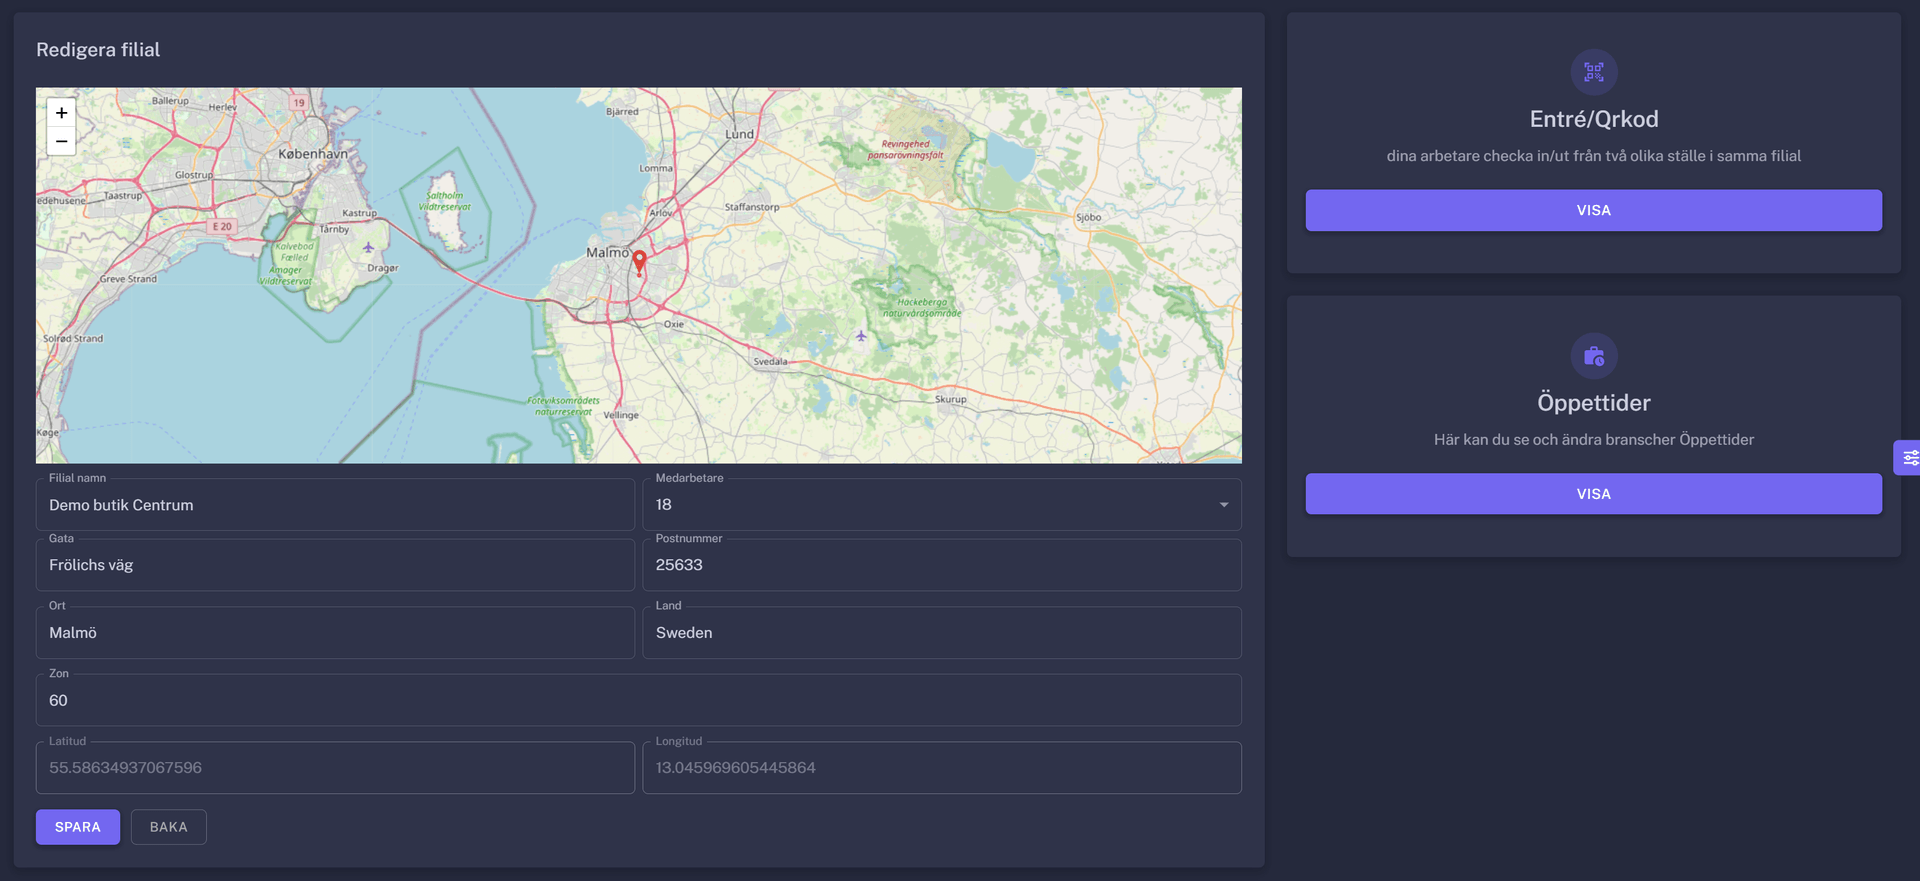Click into the Gata street field
This screenshot has width=1920, height=881.
tap(335, 565)
